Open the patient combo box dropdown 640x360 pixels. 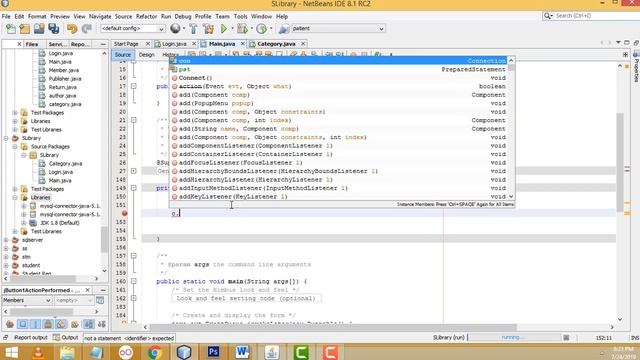click(338, 29)
